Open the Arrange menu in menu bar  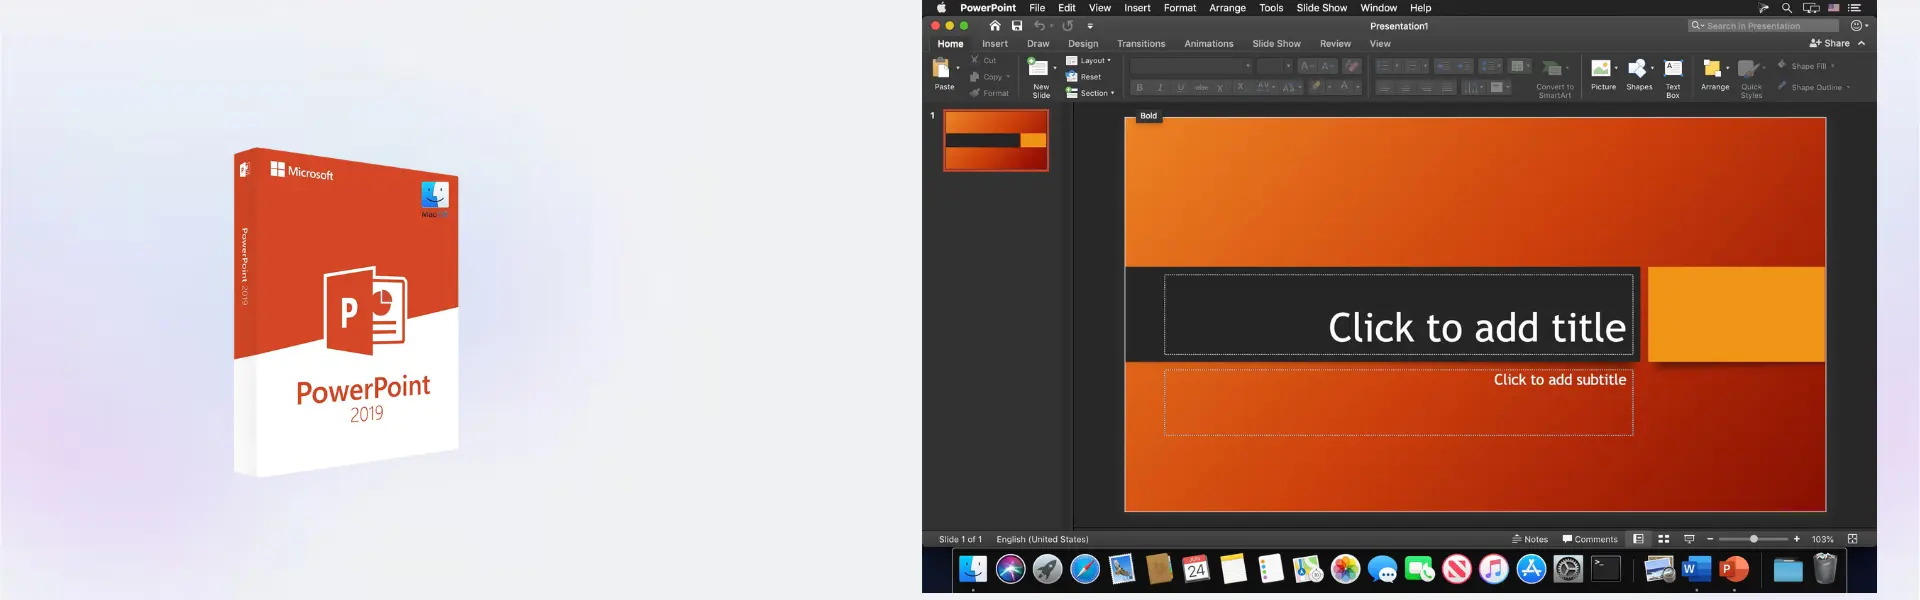[1227, 8]
